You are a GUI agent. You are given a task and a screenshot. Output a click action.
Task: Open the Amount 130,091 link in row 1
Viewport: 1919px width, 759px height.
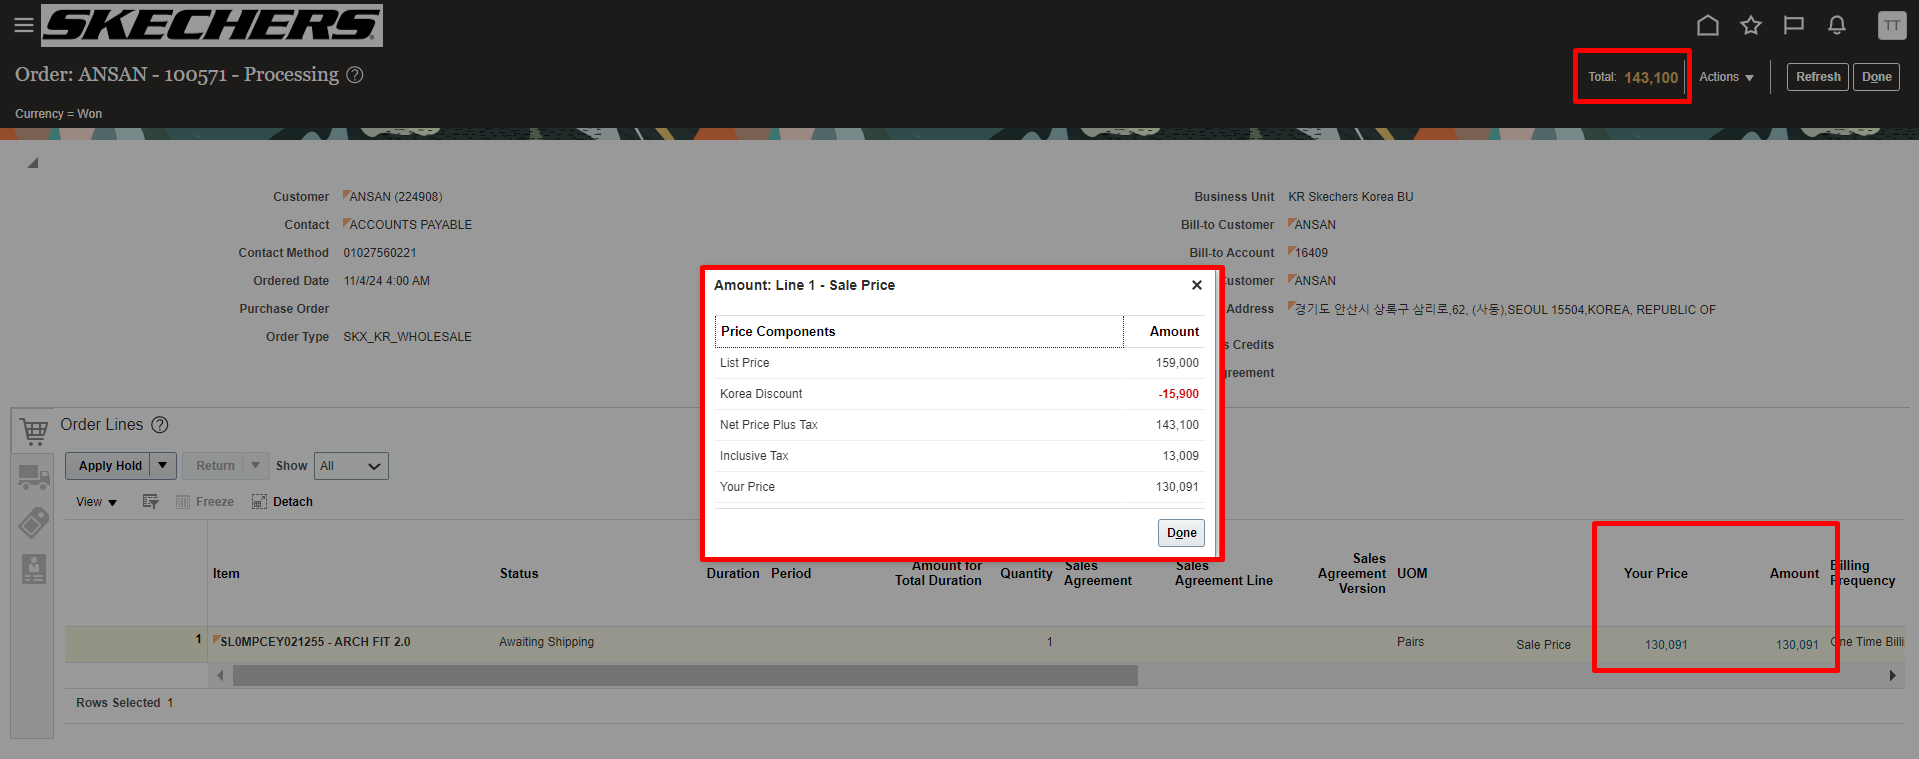(1797, 645)
